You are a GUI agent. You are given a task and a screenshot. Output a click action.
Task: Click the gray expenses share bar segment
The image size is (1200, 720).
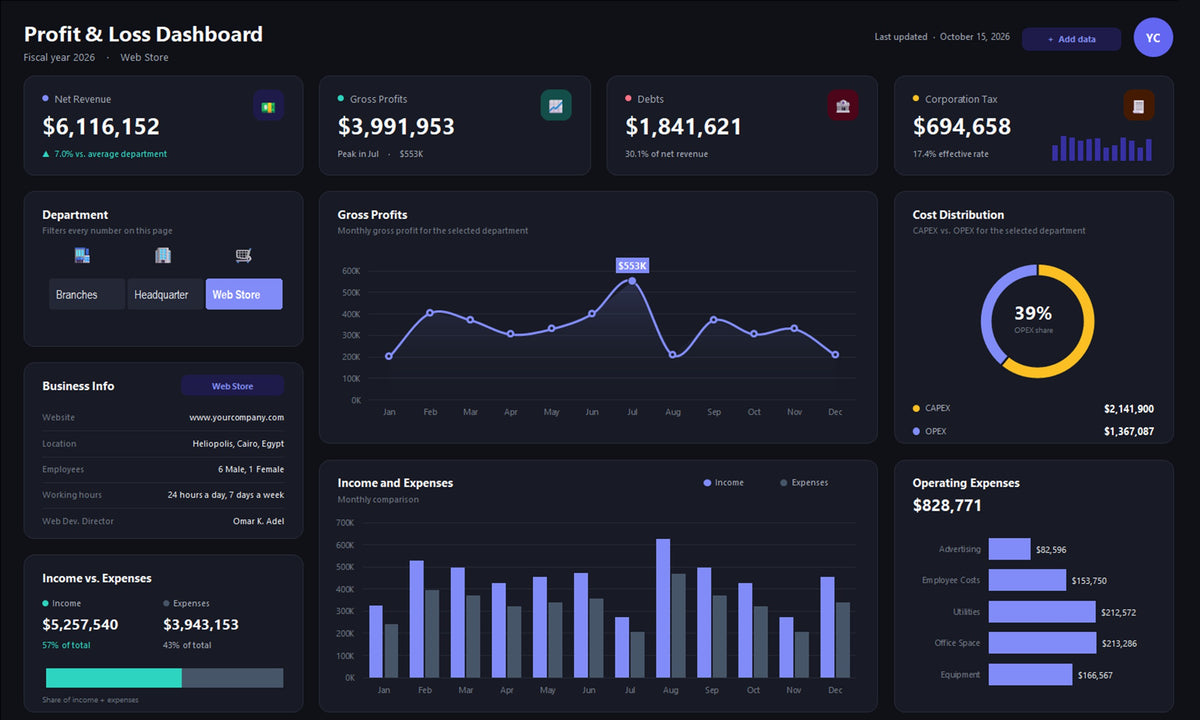tap(233, 678)
